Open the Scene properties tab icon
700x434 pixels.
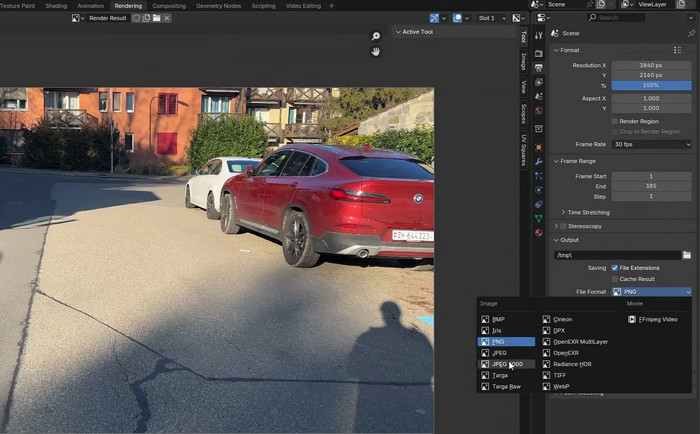click(539, 96)
